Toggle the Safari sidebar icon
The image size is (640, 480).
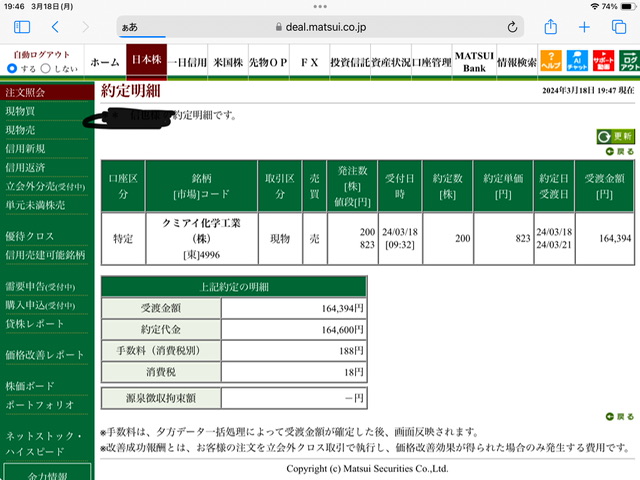(x=22, y=27)
